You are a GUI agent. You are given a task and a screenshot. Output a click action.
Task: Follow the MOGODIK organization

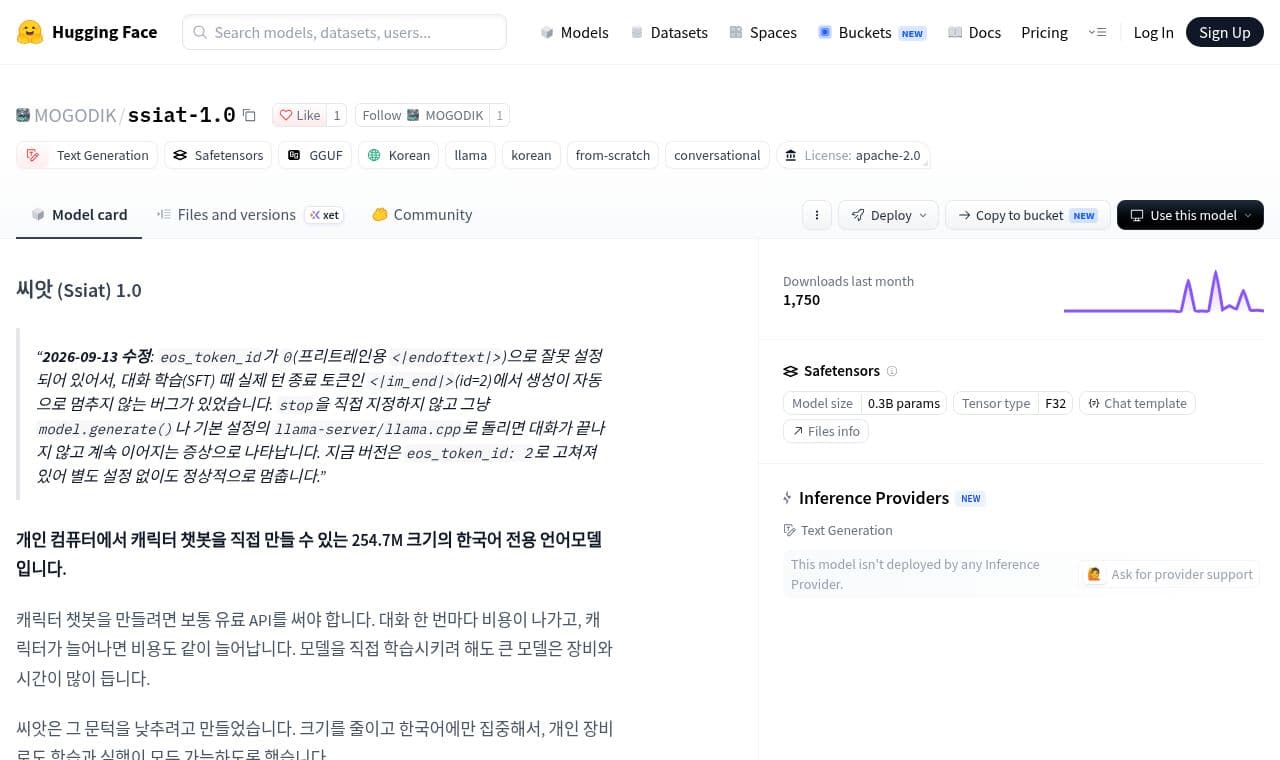422,115
